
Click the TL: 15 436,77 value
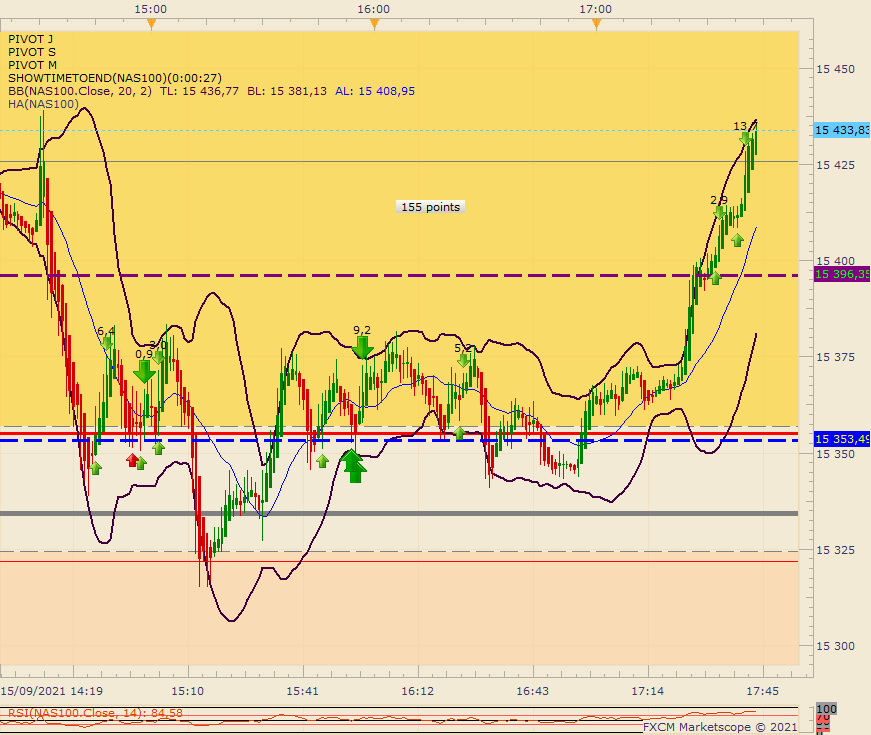tap(199, 91)
